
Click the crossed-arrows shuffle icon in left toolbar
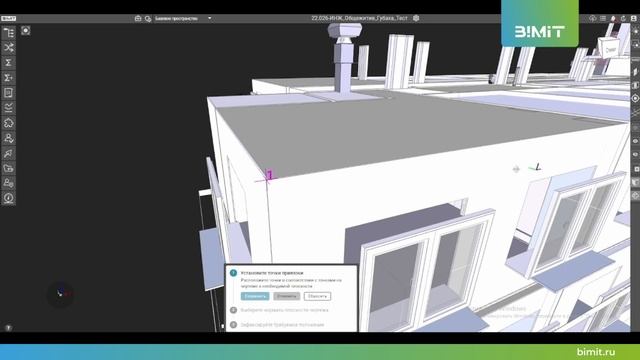coord(9,48)
